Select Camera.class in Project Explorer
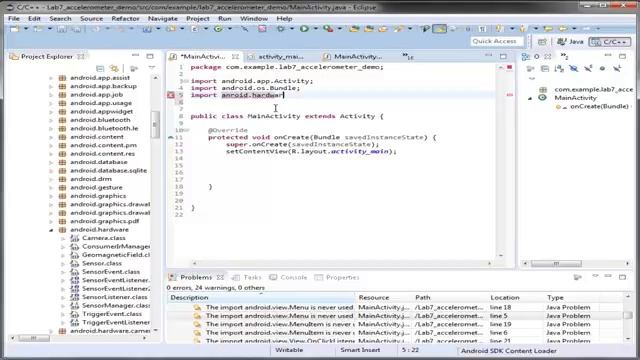640x360 pixels. (x=104, y=238)
